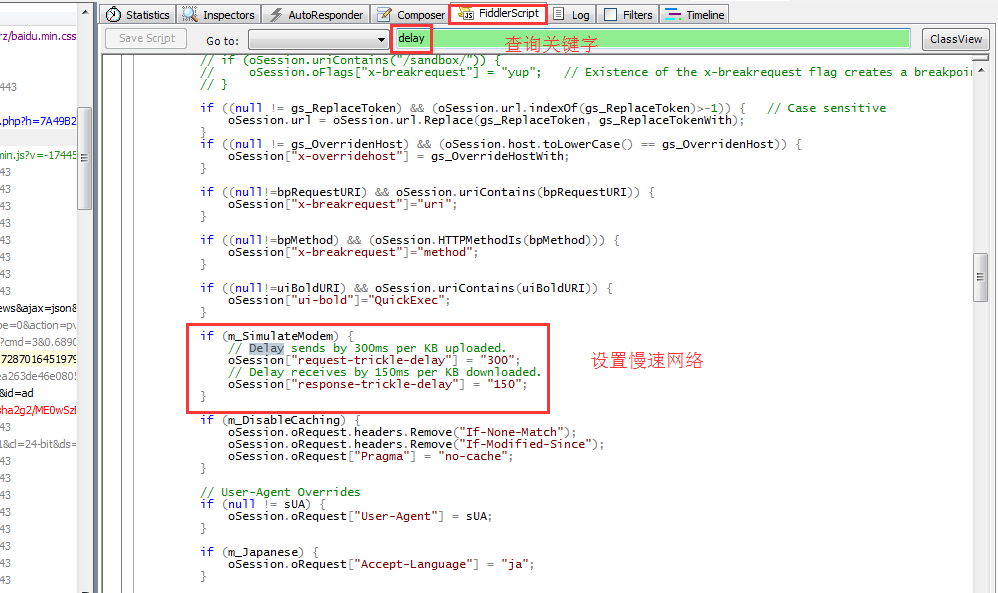Click the "Pragma" no-cache line
The width and height of the screenshot is (998, 593).
[370, 456]
